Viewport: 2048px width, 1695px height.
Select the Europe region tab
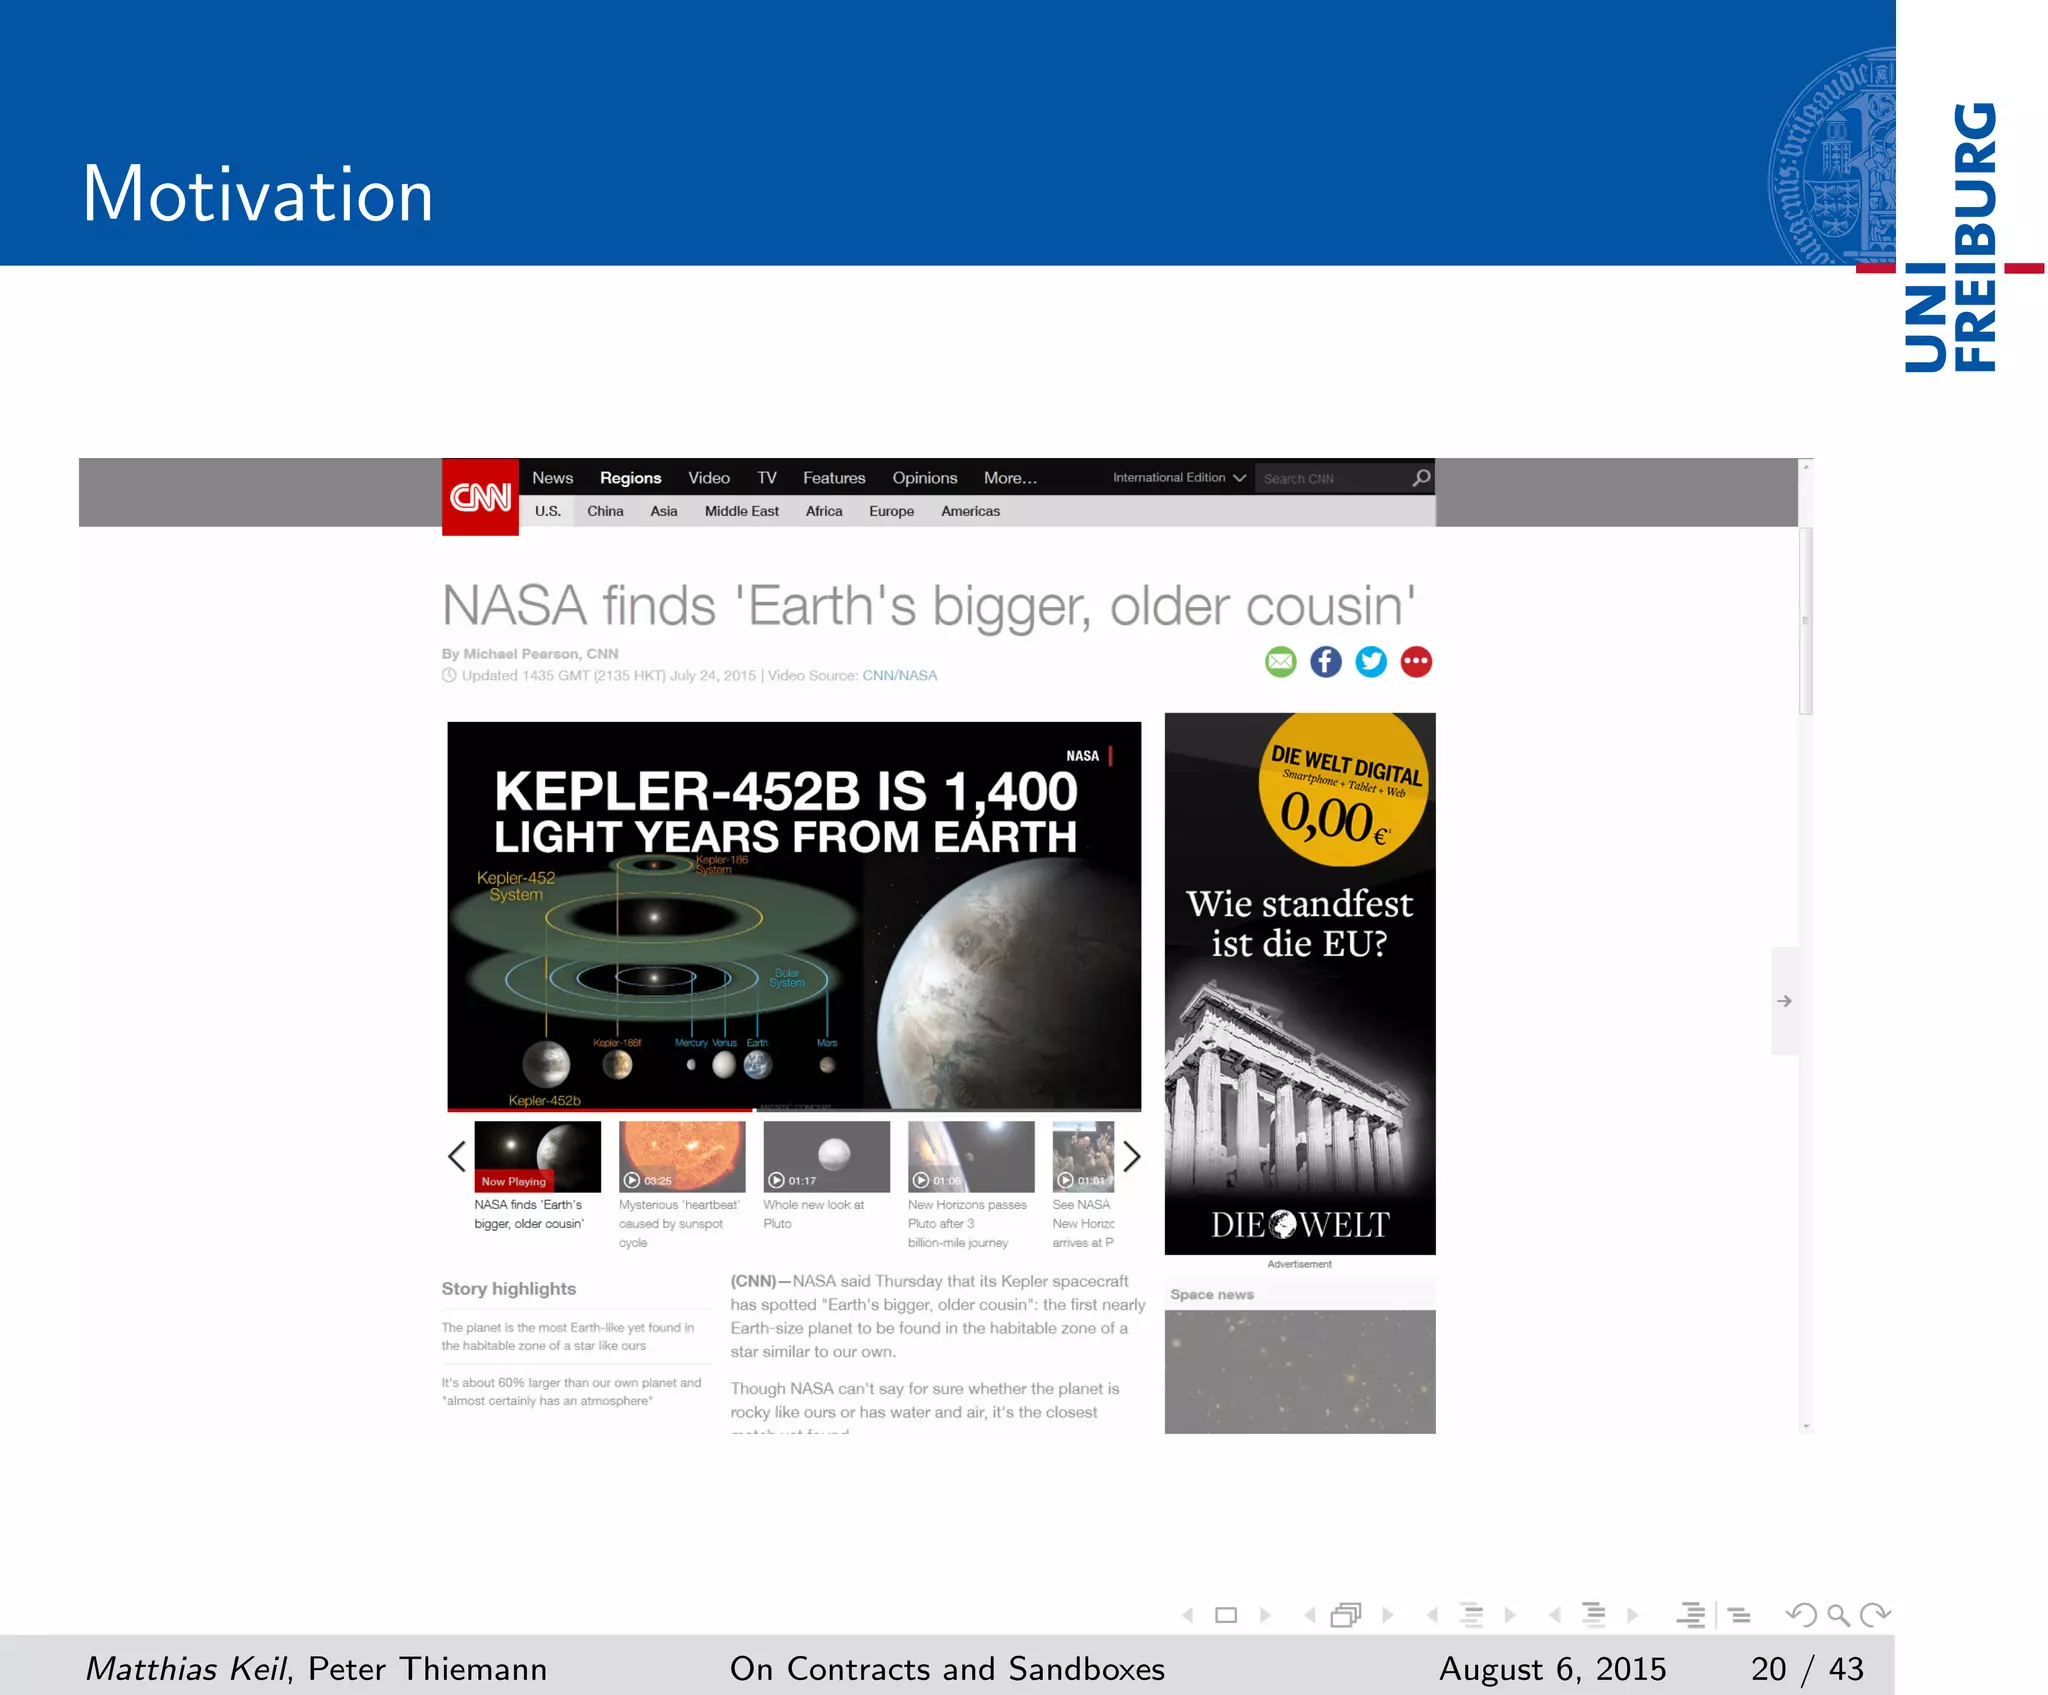(891, 511)
